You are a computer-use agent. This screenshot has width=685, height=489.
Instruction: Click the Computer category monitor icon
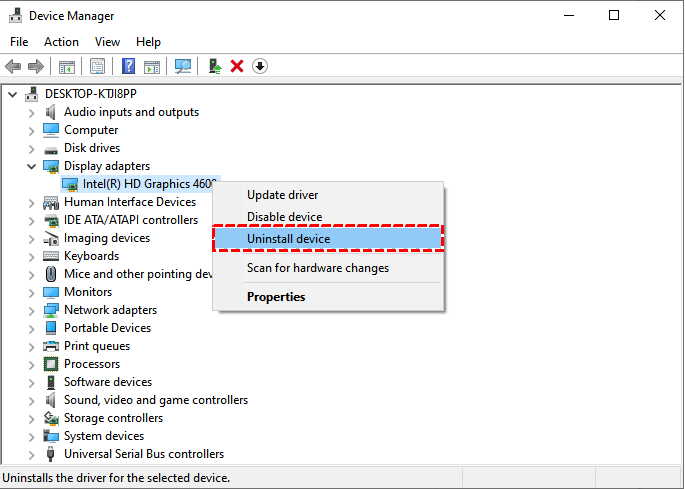coord(51,130)
